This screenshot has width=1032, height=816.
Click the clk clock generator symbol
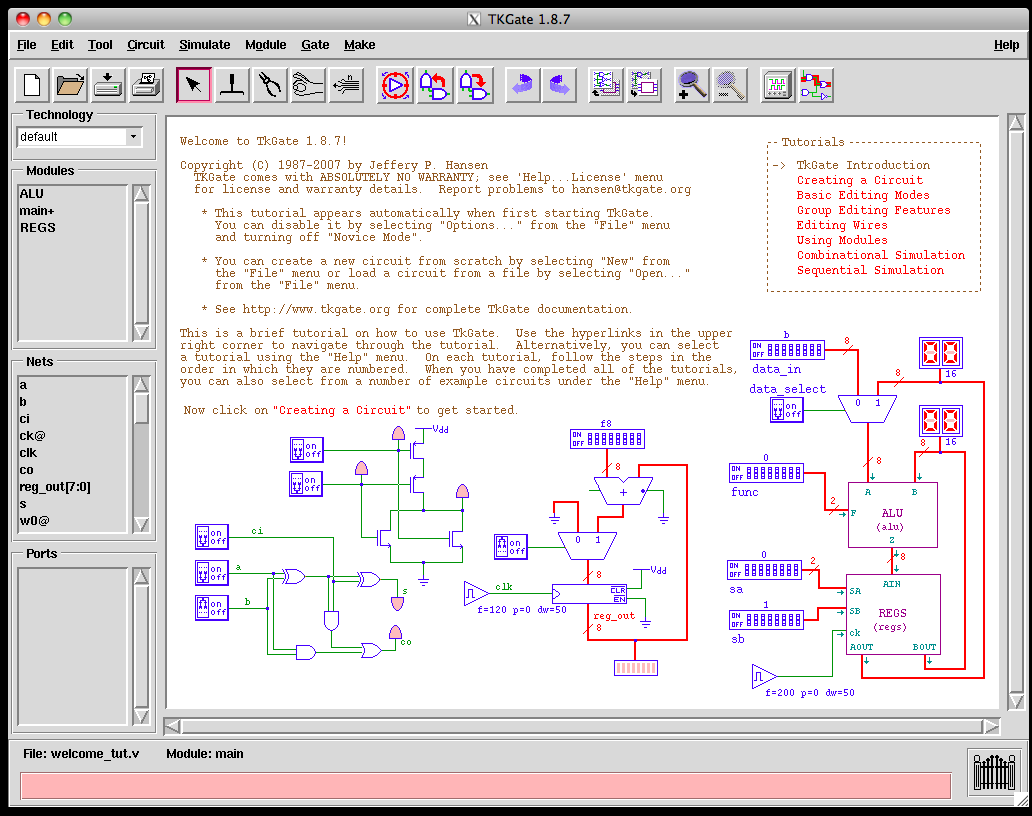pos(476,594)
